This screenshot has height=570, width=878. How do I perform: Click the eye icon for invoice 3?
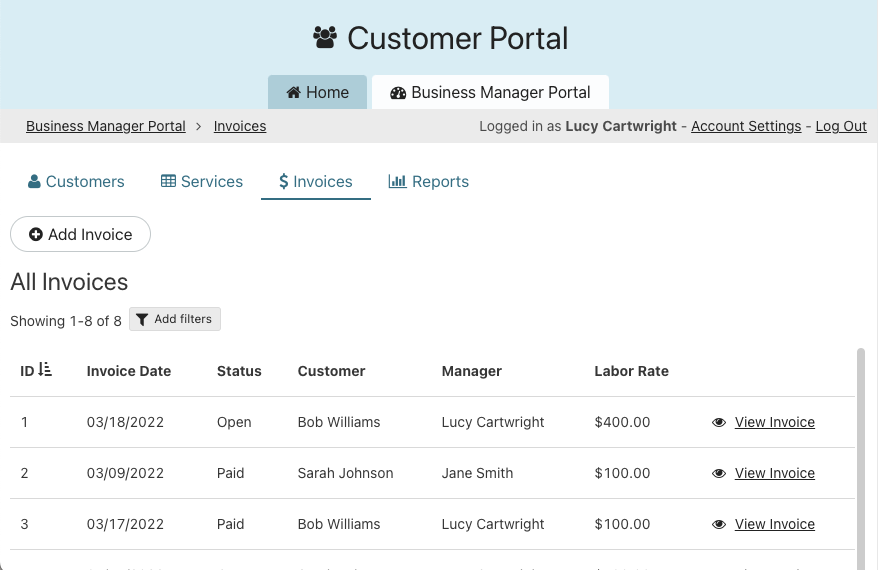[718, 525]
